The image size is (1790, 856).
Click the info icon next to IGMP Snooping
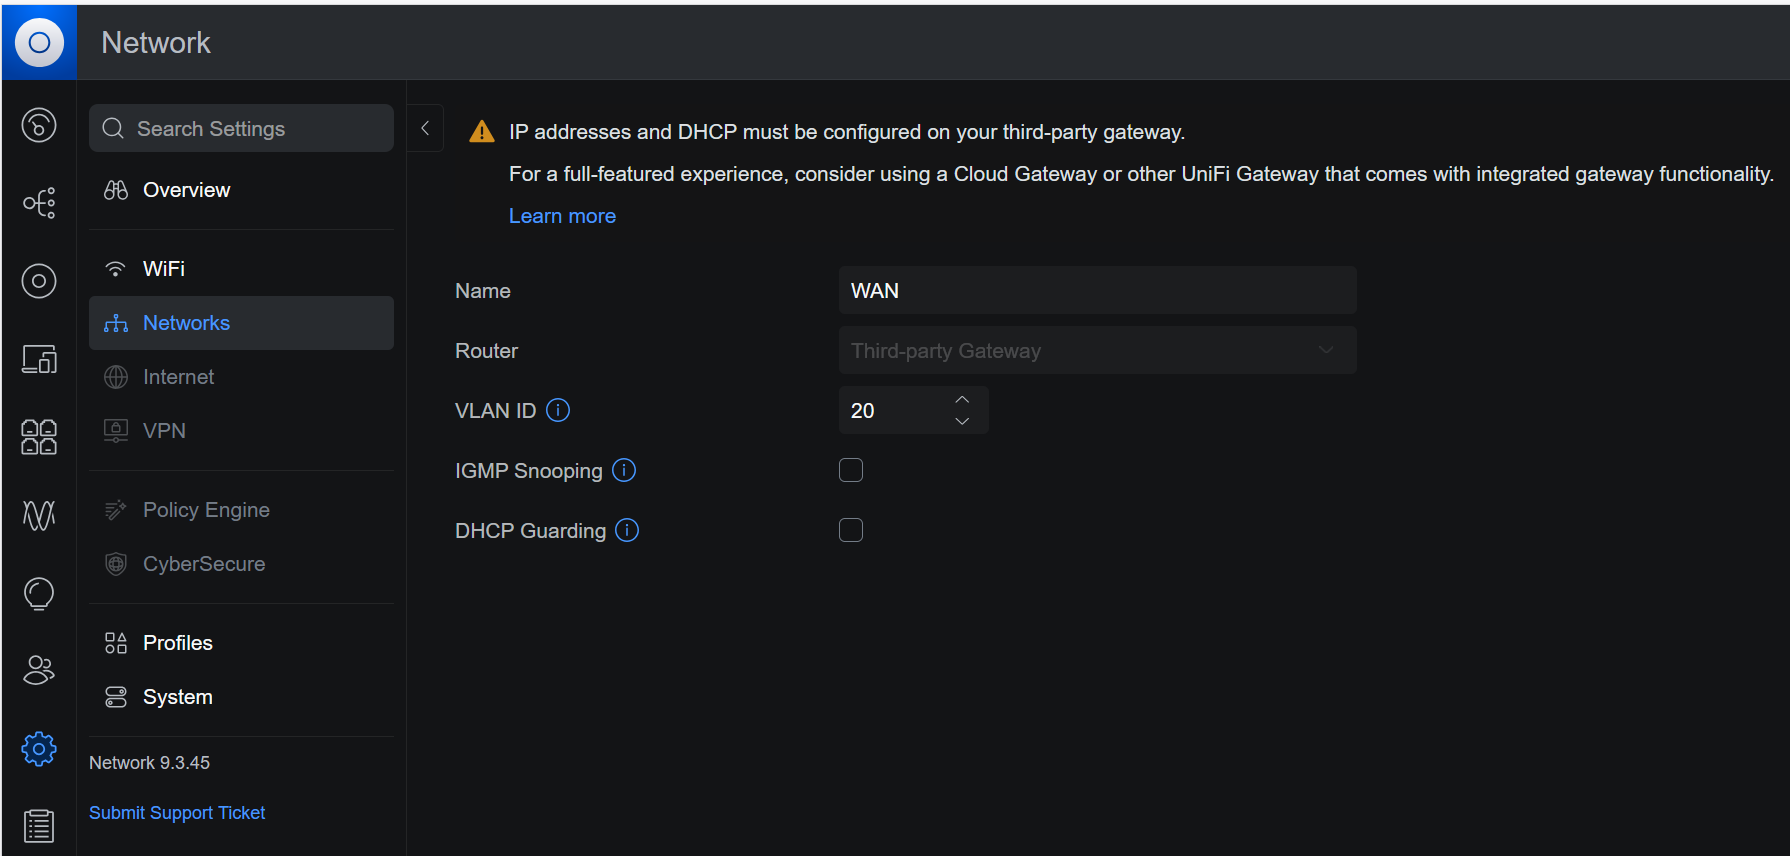pos(624,470)
